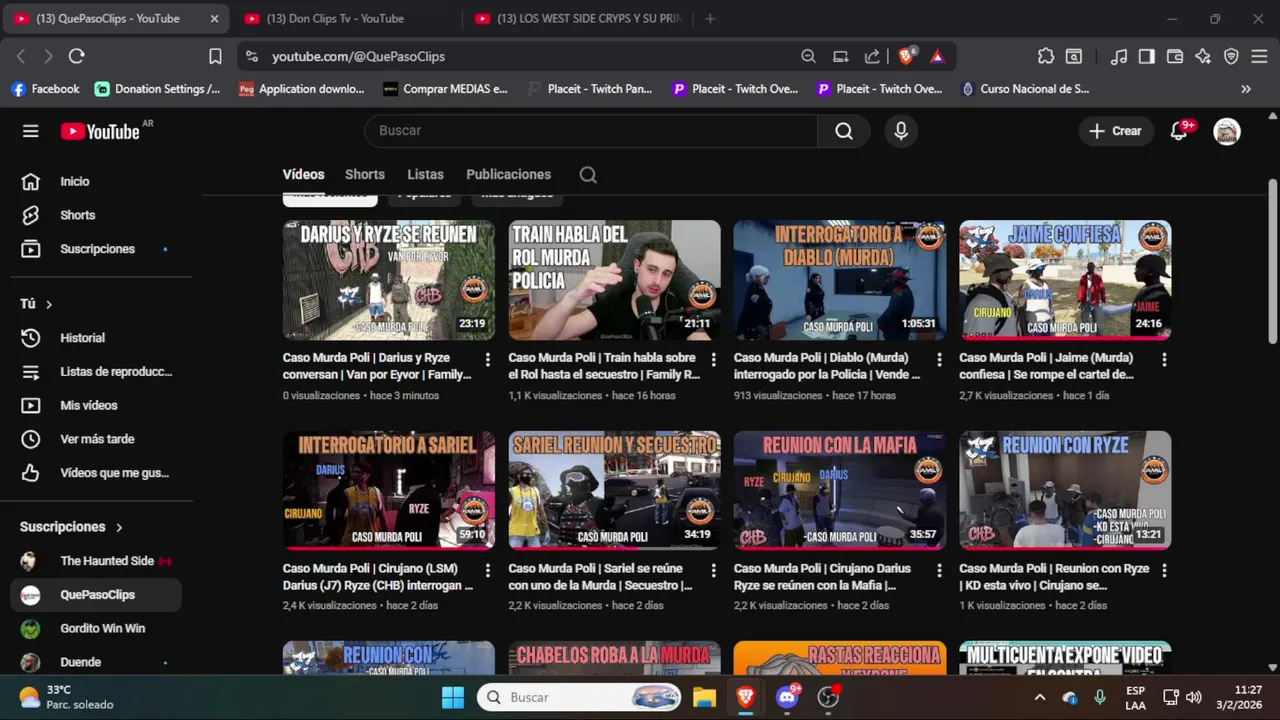This screenshot has height=720, width=1280.
Task: Open options for Cirujano Darius Ryze interrogan video
Action: 488,570
